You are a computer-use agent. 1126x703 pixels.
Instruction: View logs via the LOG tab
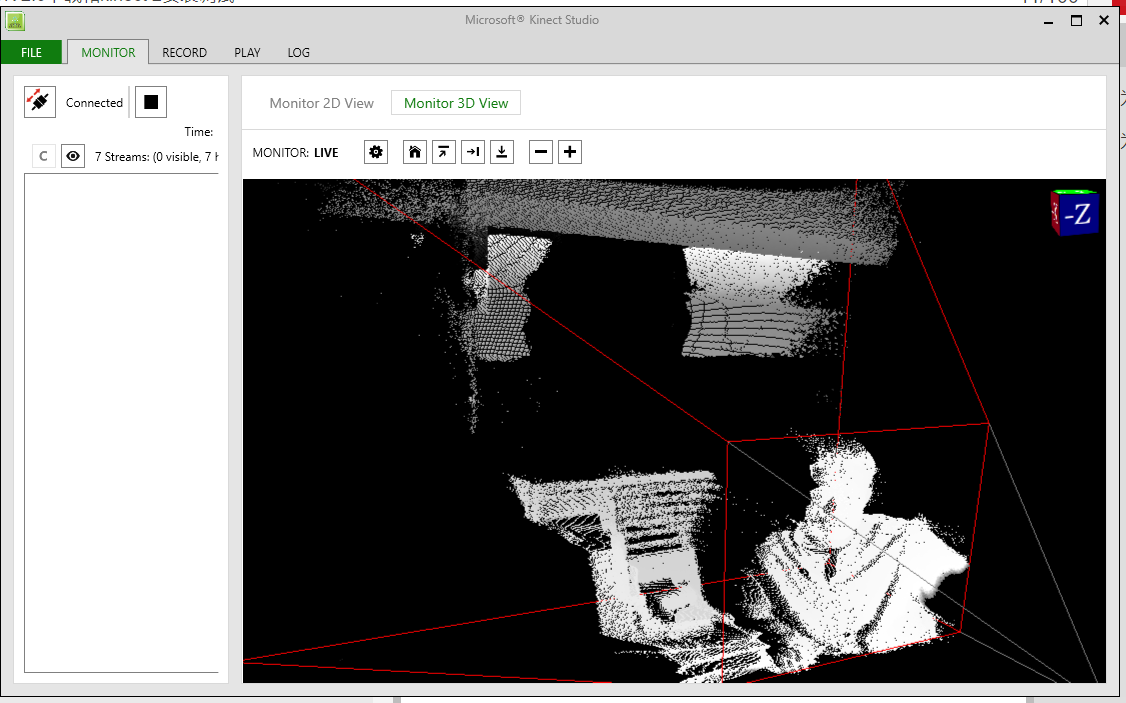click(x=297, y=52)
